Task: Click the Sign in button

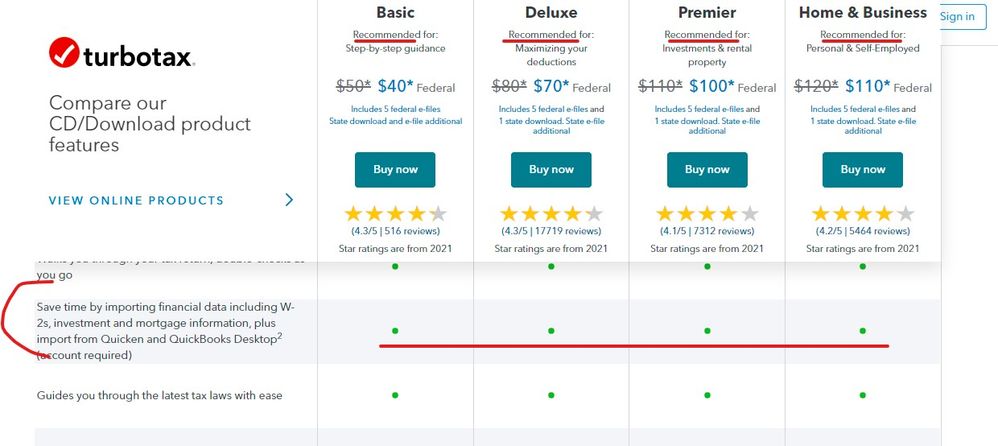Action: [957, 16]
